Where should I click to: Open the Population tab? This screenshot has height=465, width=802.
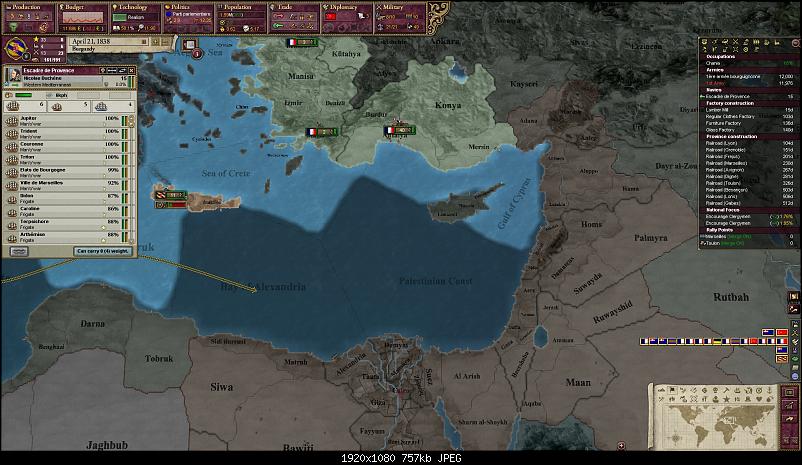[x=241, y=18]
